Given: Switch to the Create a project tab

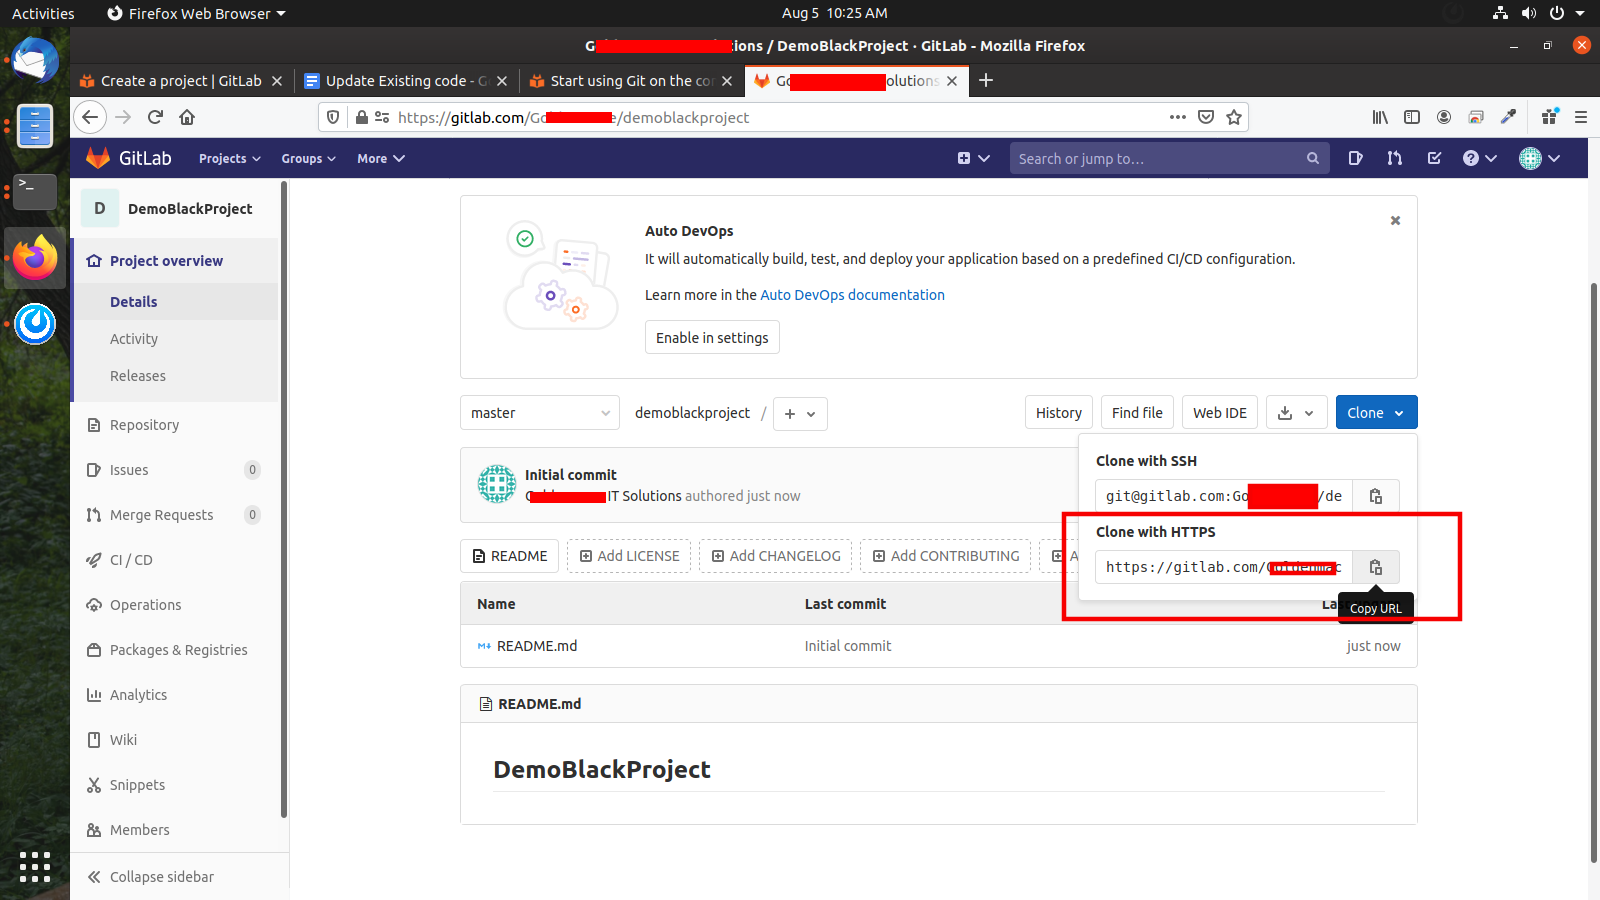Looking at the screenshot, I should pos(180,81).
